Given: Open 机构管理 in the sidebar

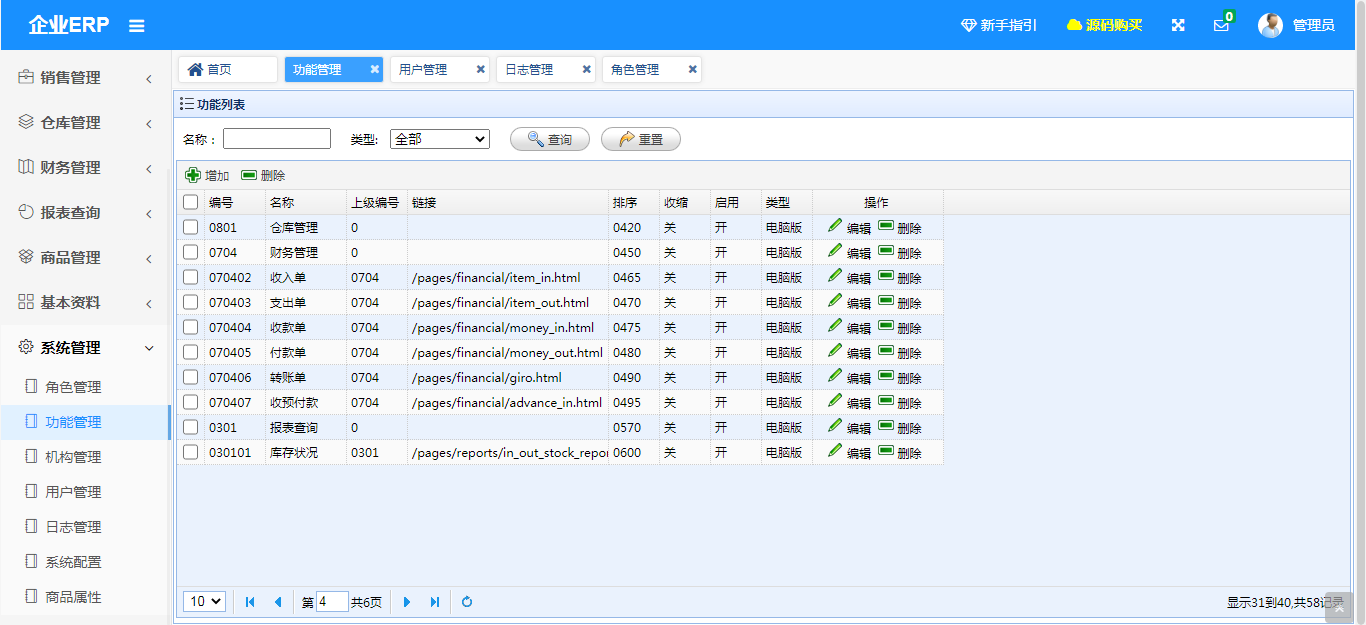Looking at the screenshot, I should pyautogui.click(x=73, y=457).
